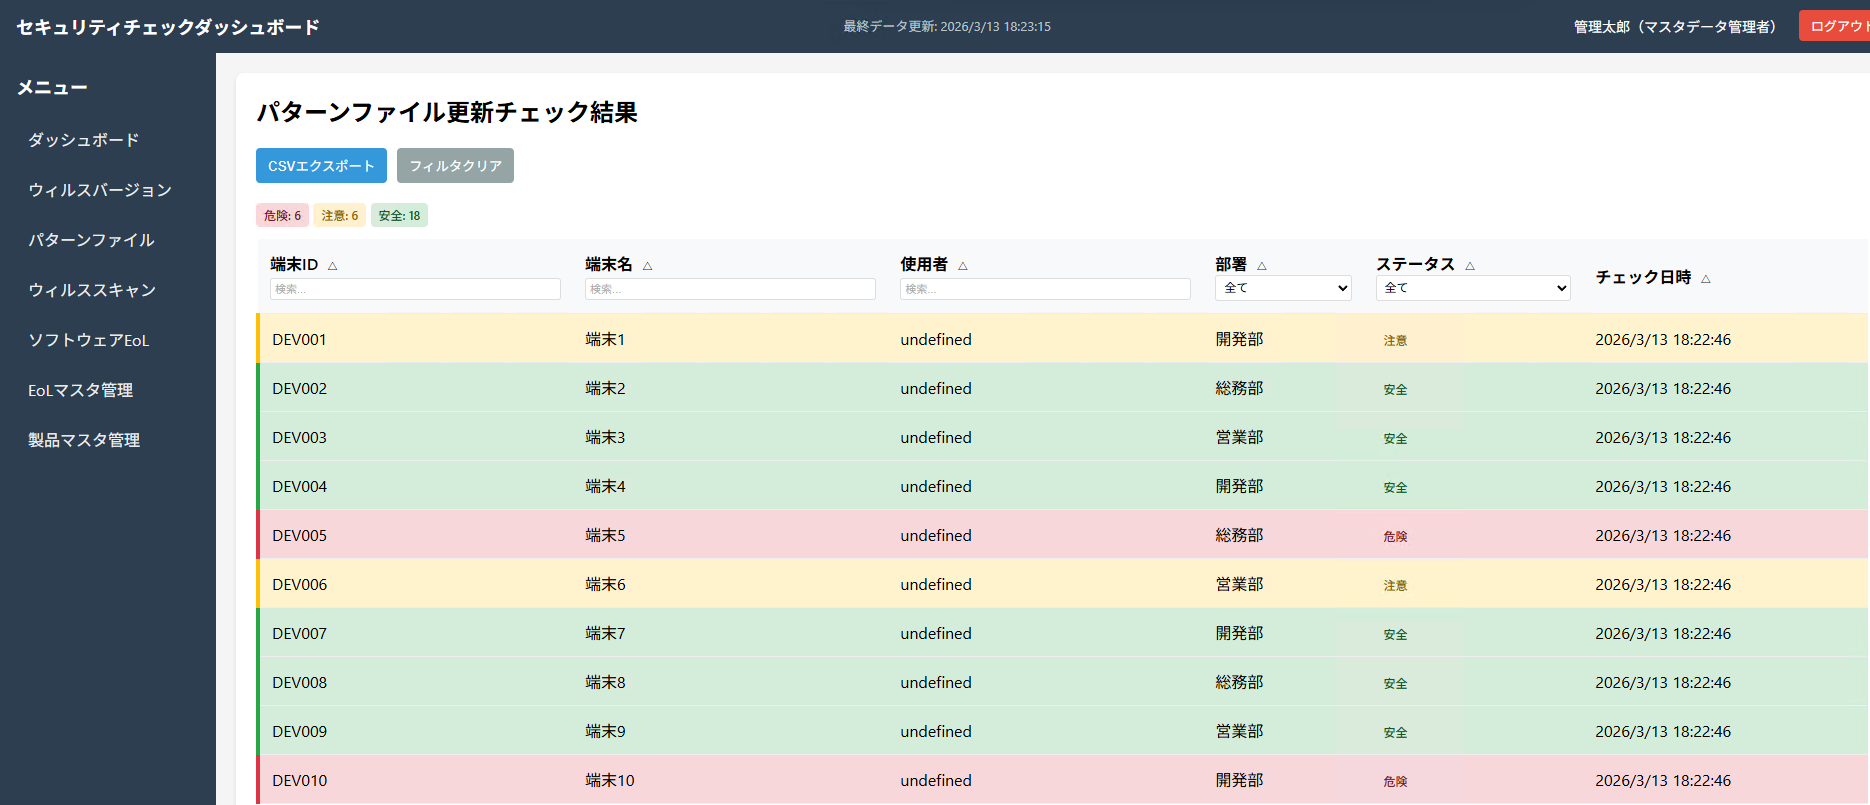Viewport: 1870px width, 805px height.
Task: Open the 部署 filter dropdown
Action: click(1284, 288)
